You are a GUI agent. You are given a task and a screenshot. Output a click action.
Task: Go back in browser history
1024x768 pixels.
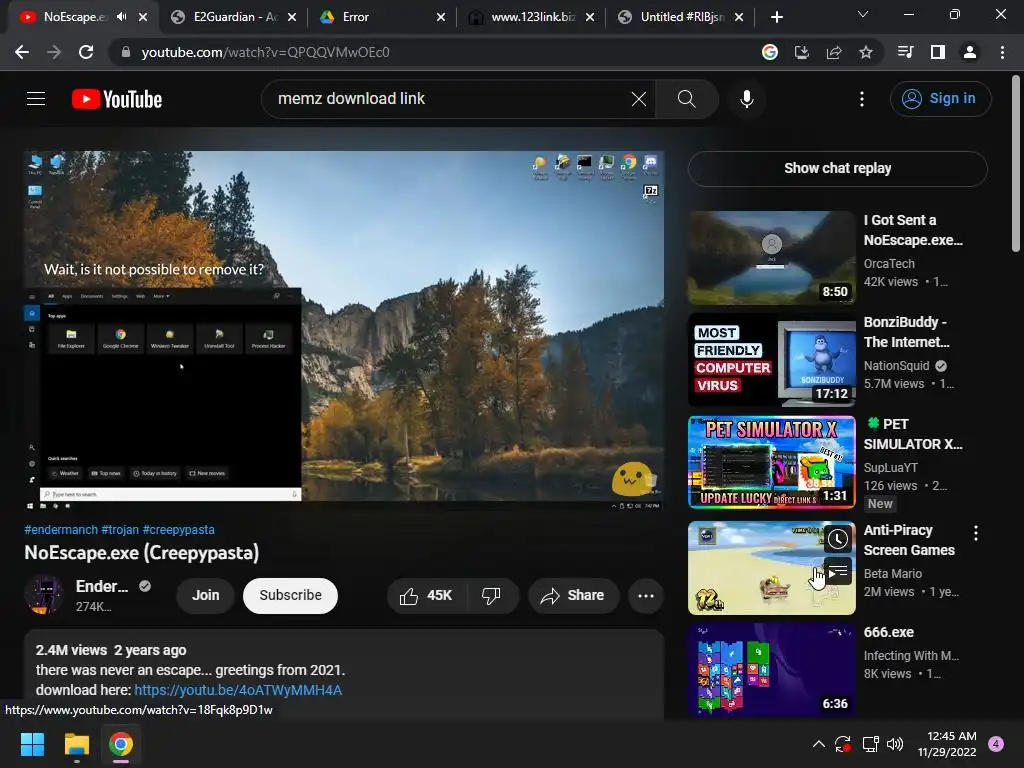(x=22, y=52)
